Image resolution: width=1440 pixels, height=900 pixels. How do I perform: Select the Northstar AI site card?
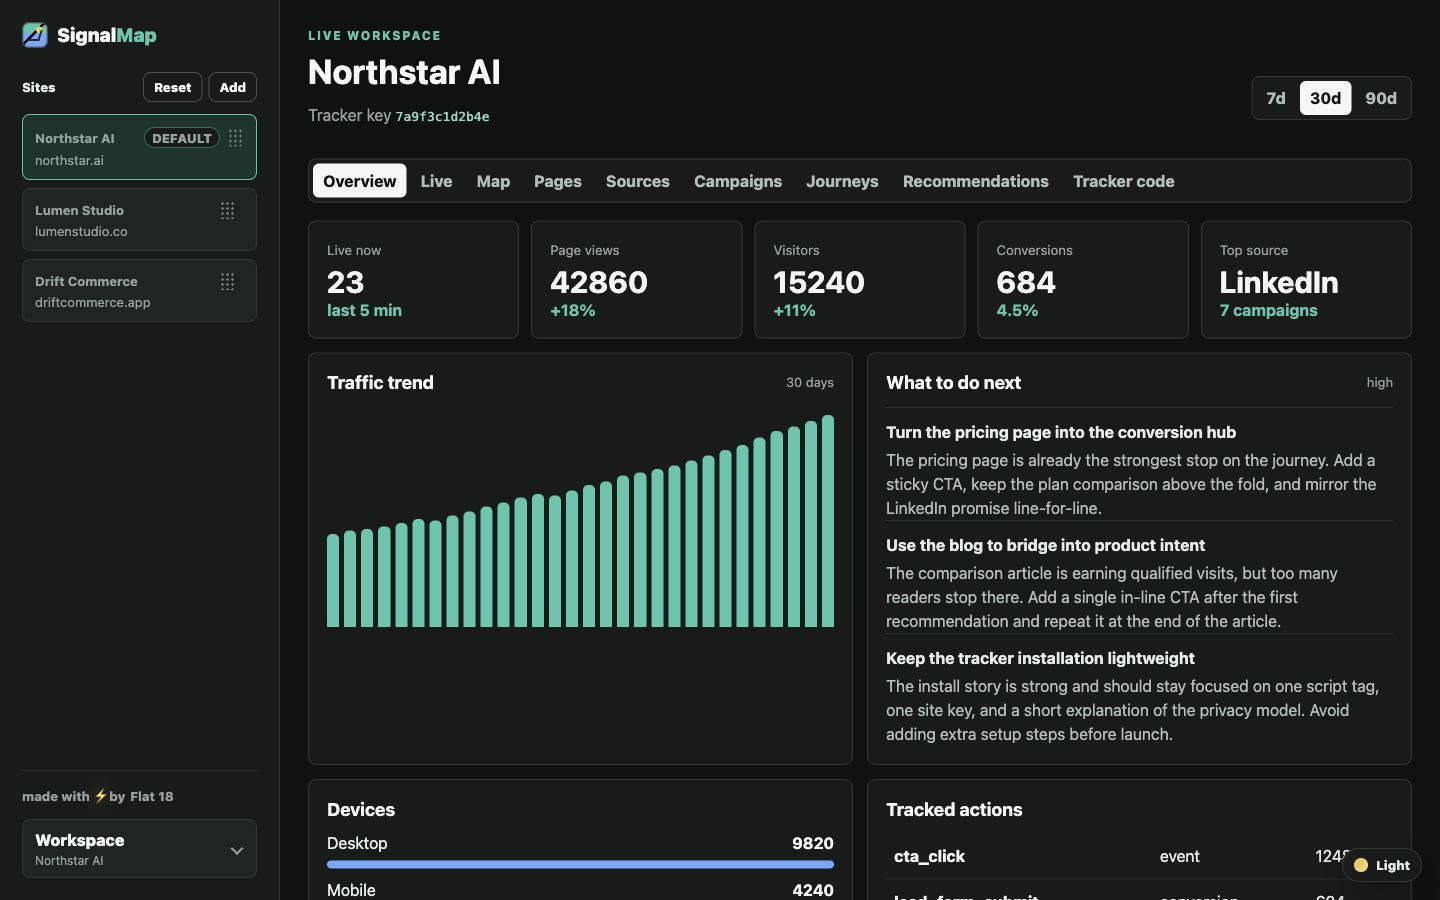click(139, 147)
